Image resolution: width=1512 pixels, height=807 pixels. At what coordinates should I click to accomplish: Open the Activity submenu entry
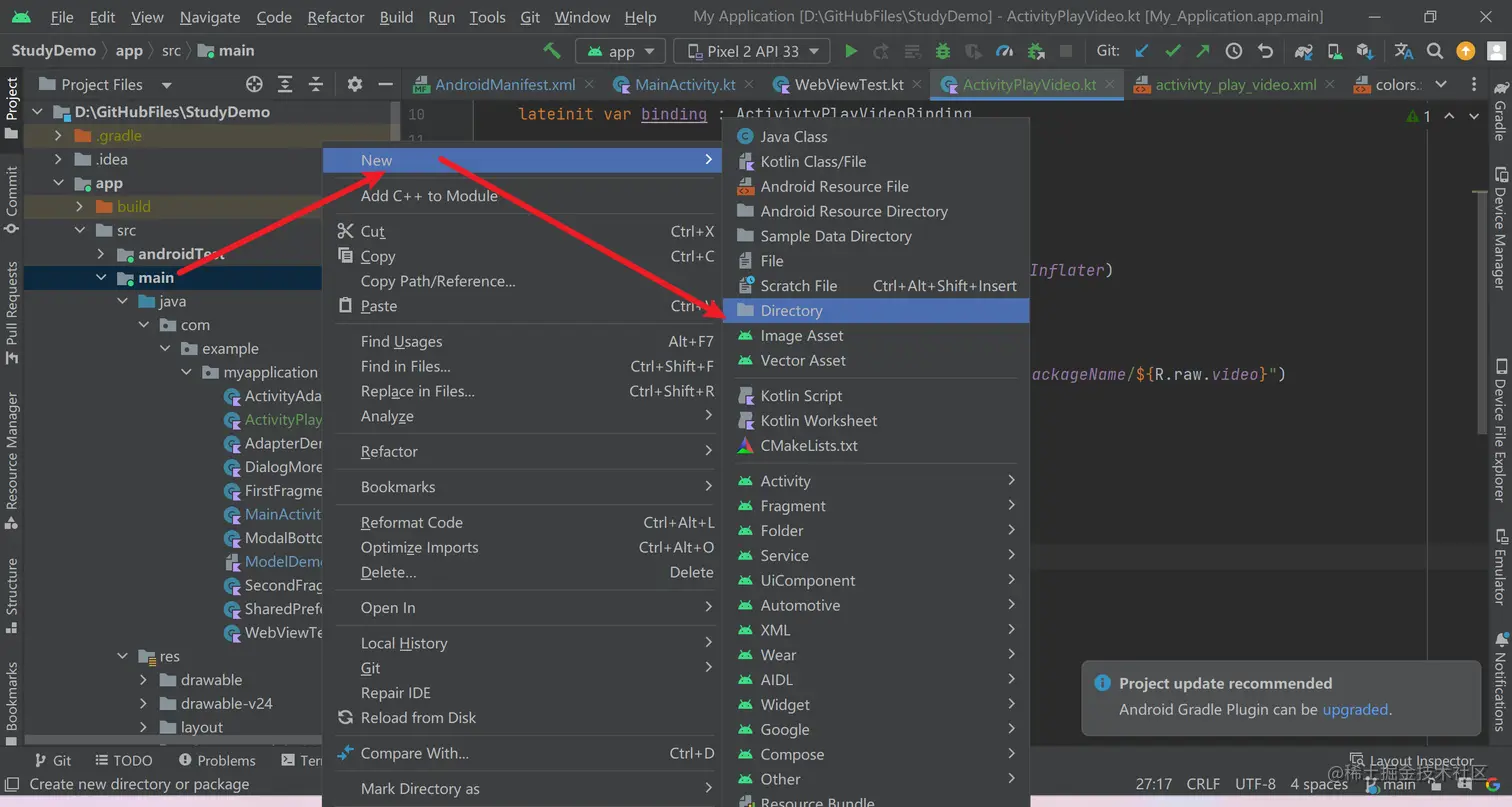(x=876, y=481)
